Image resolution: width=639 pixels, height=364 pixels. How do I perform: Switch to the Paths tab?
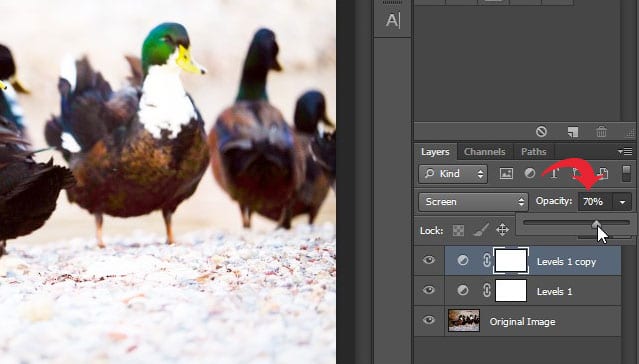click(x=533, y=152)
